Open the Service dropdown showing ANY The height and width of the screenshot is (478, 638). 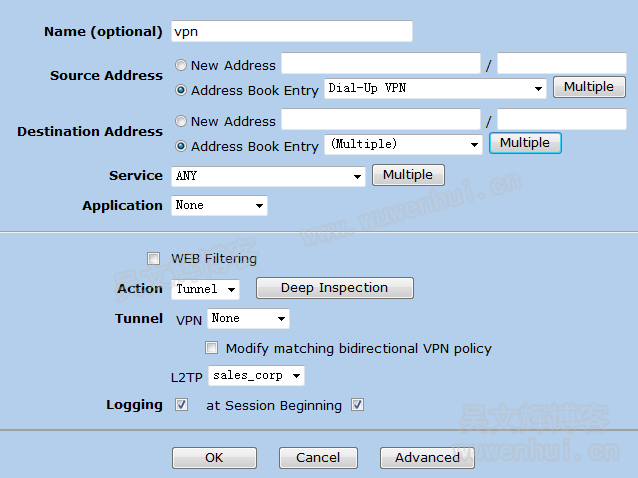pyautogui.click(x=267, y=176)
